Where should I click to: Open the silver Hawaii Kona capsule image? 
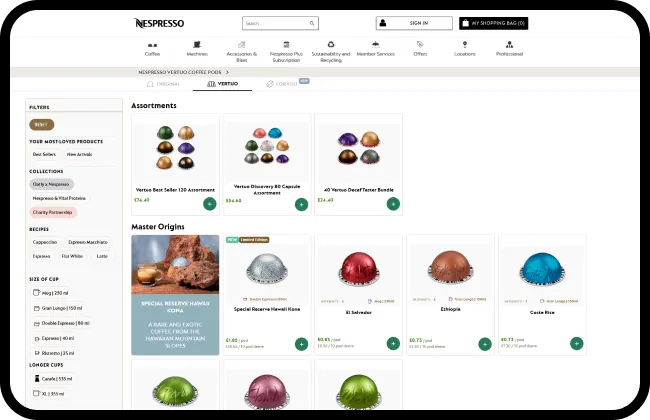[267, 269]
